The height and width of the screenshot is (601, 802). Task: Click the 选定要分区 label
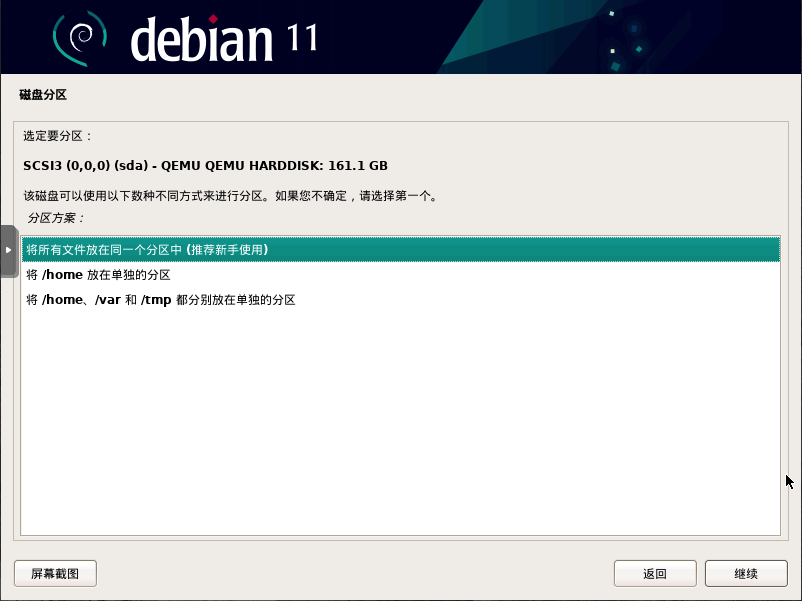[x=57, y=136]
